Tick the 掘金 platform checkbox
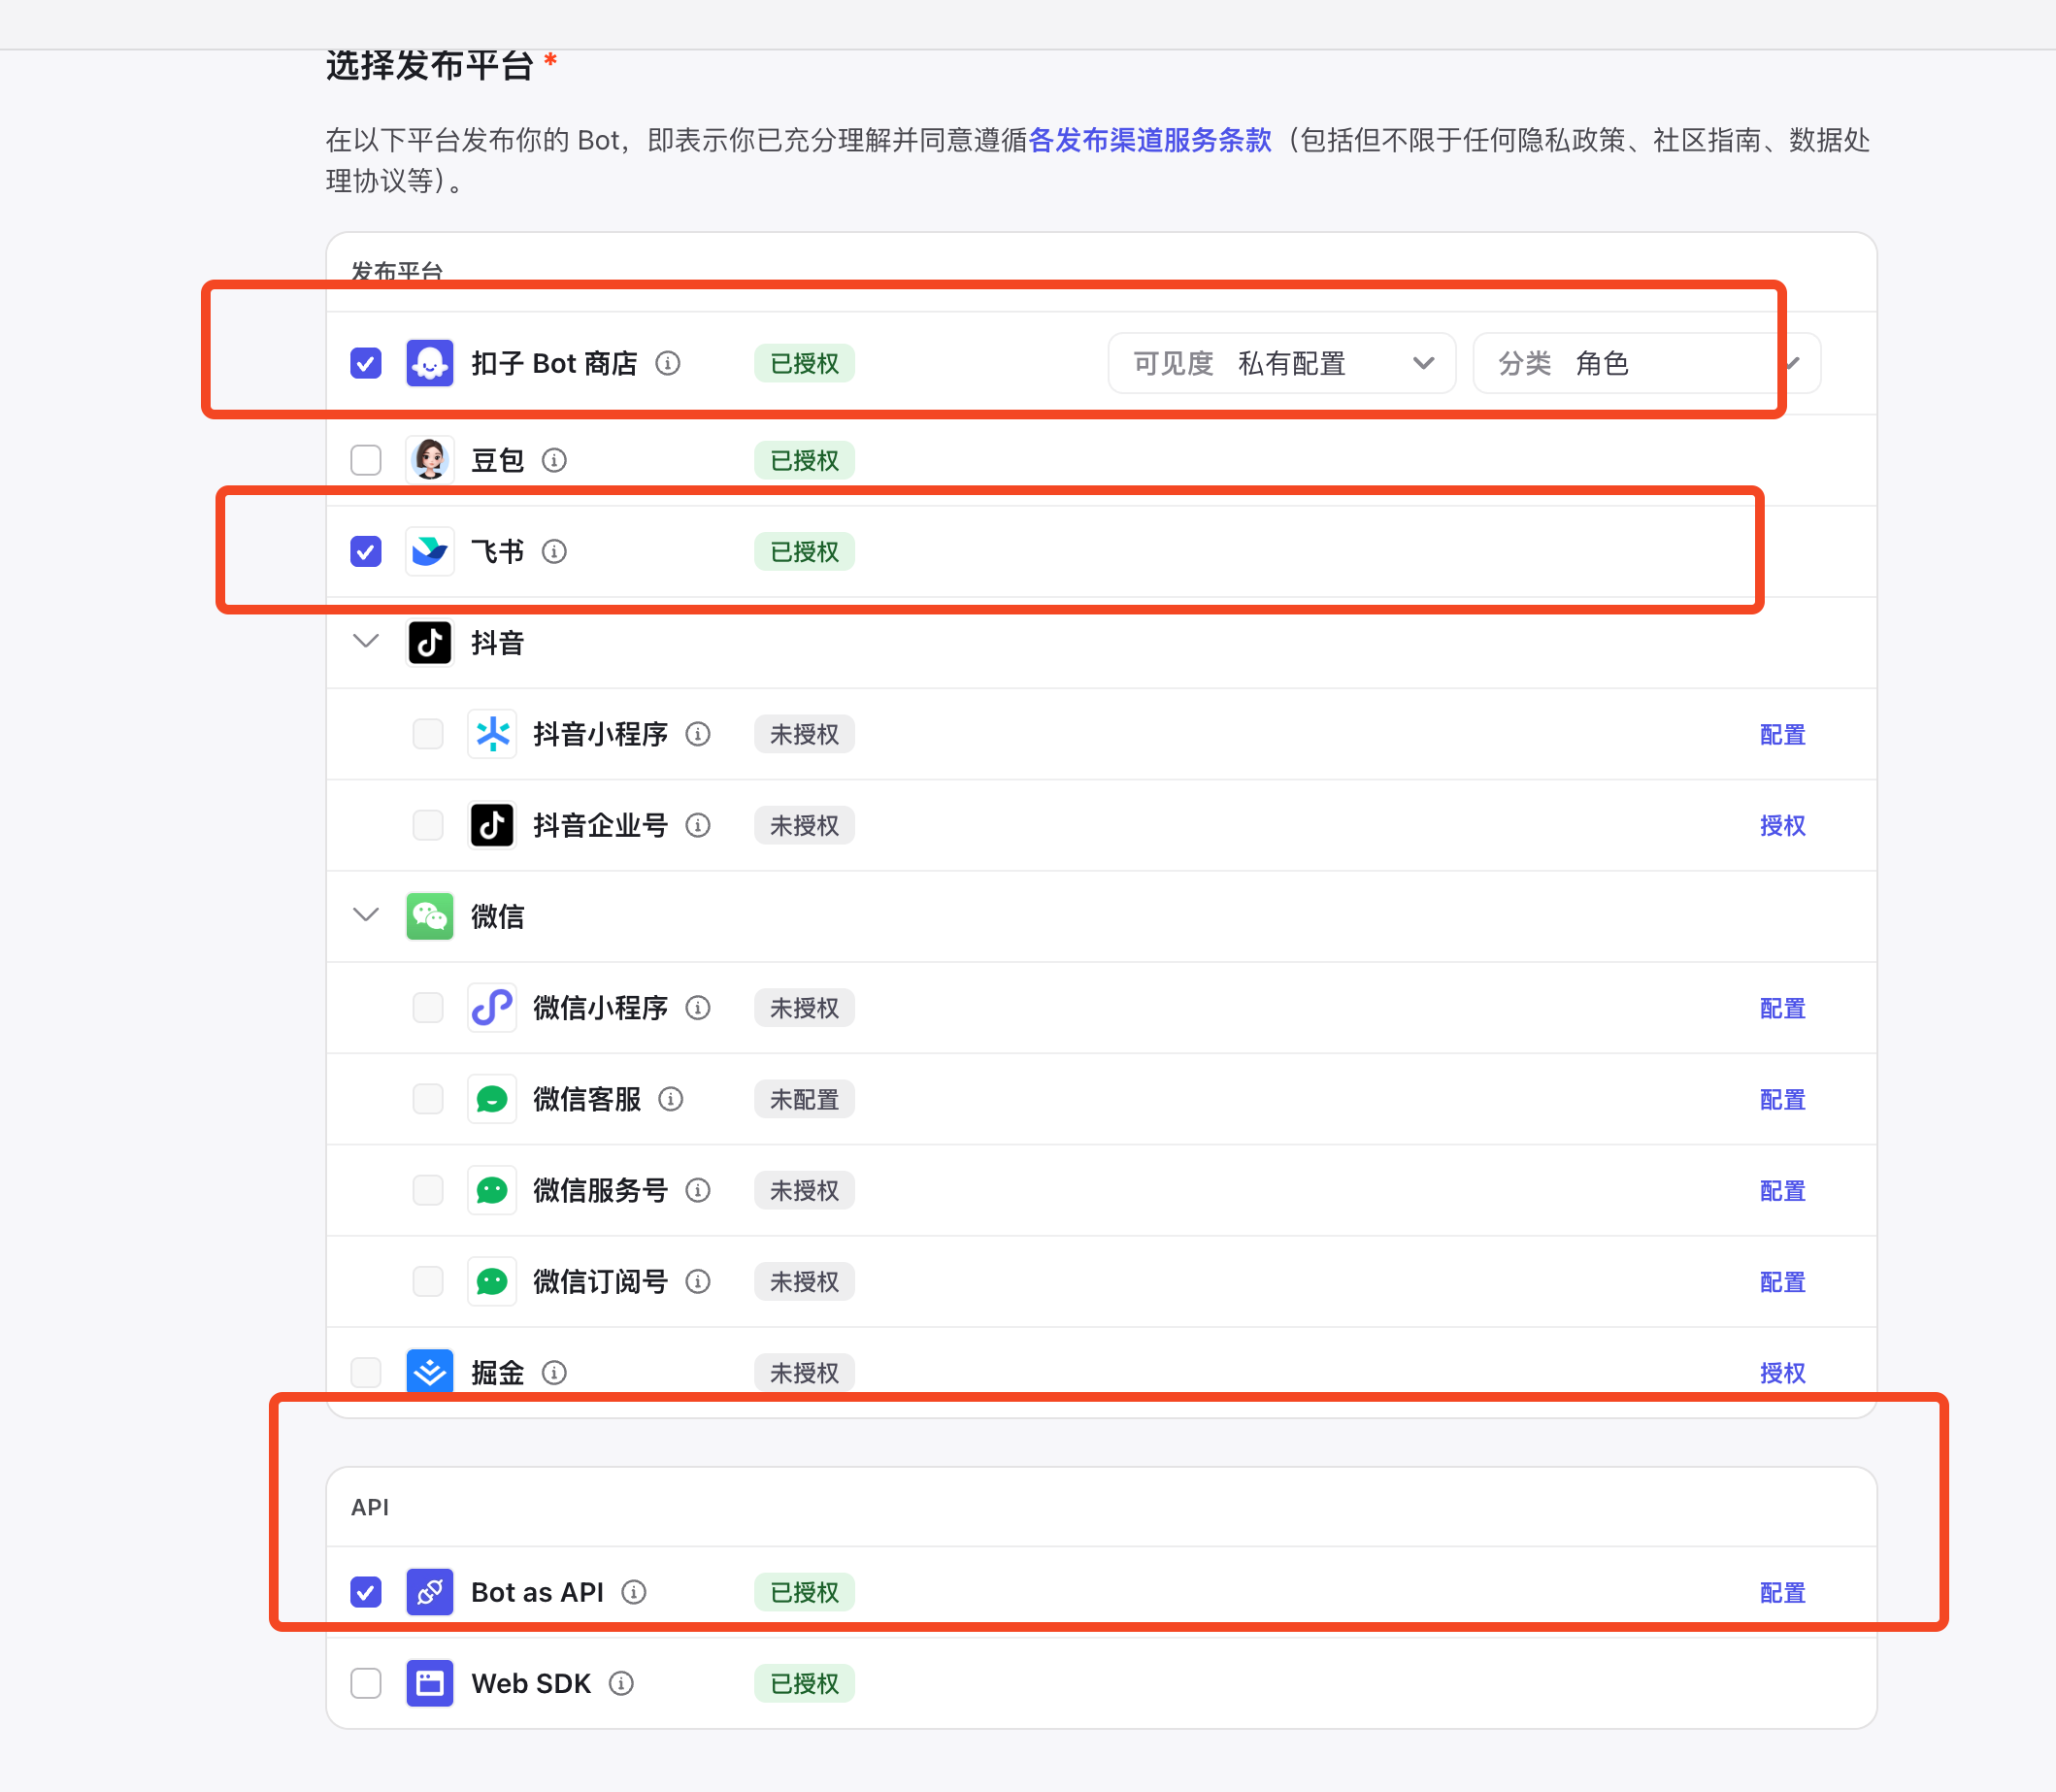Viewport: 2056px width, 1792px height. (366, 1372)
